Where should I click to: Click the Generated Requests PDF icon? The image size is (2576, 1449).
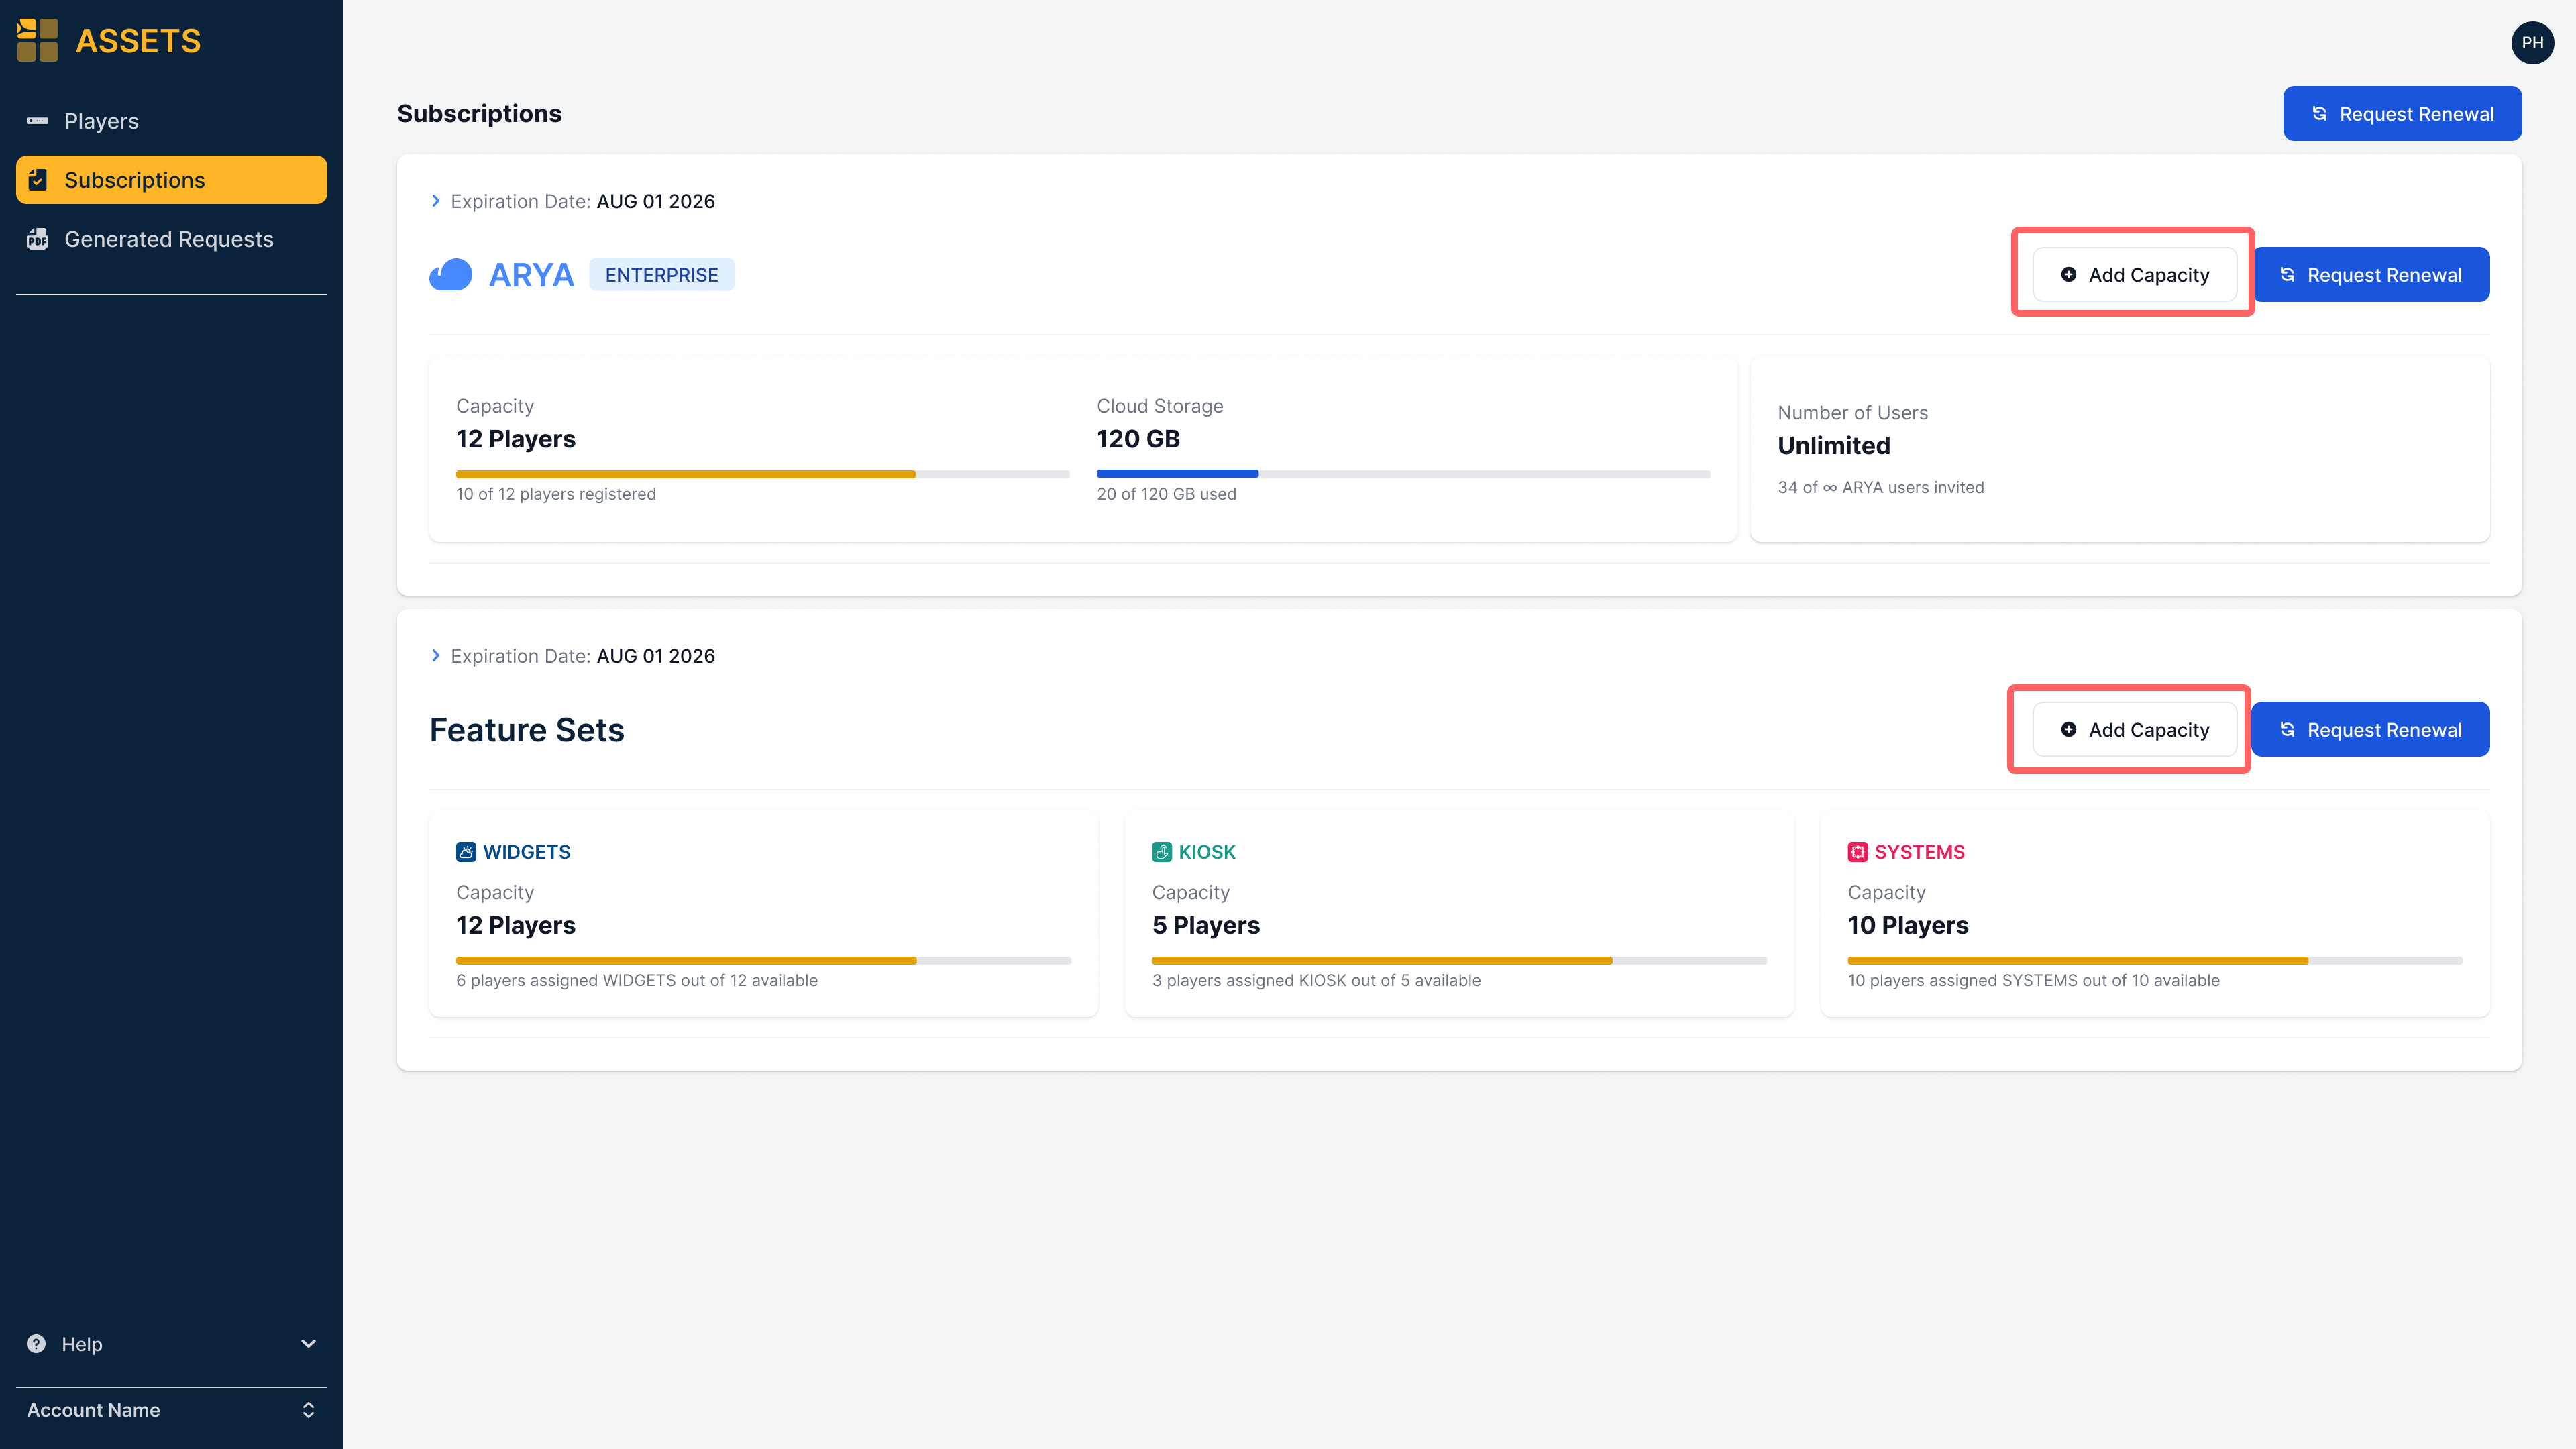click(x=38, y=239)
